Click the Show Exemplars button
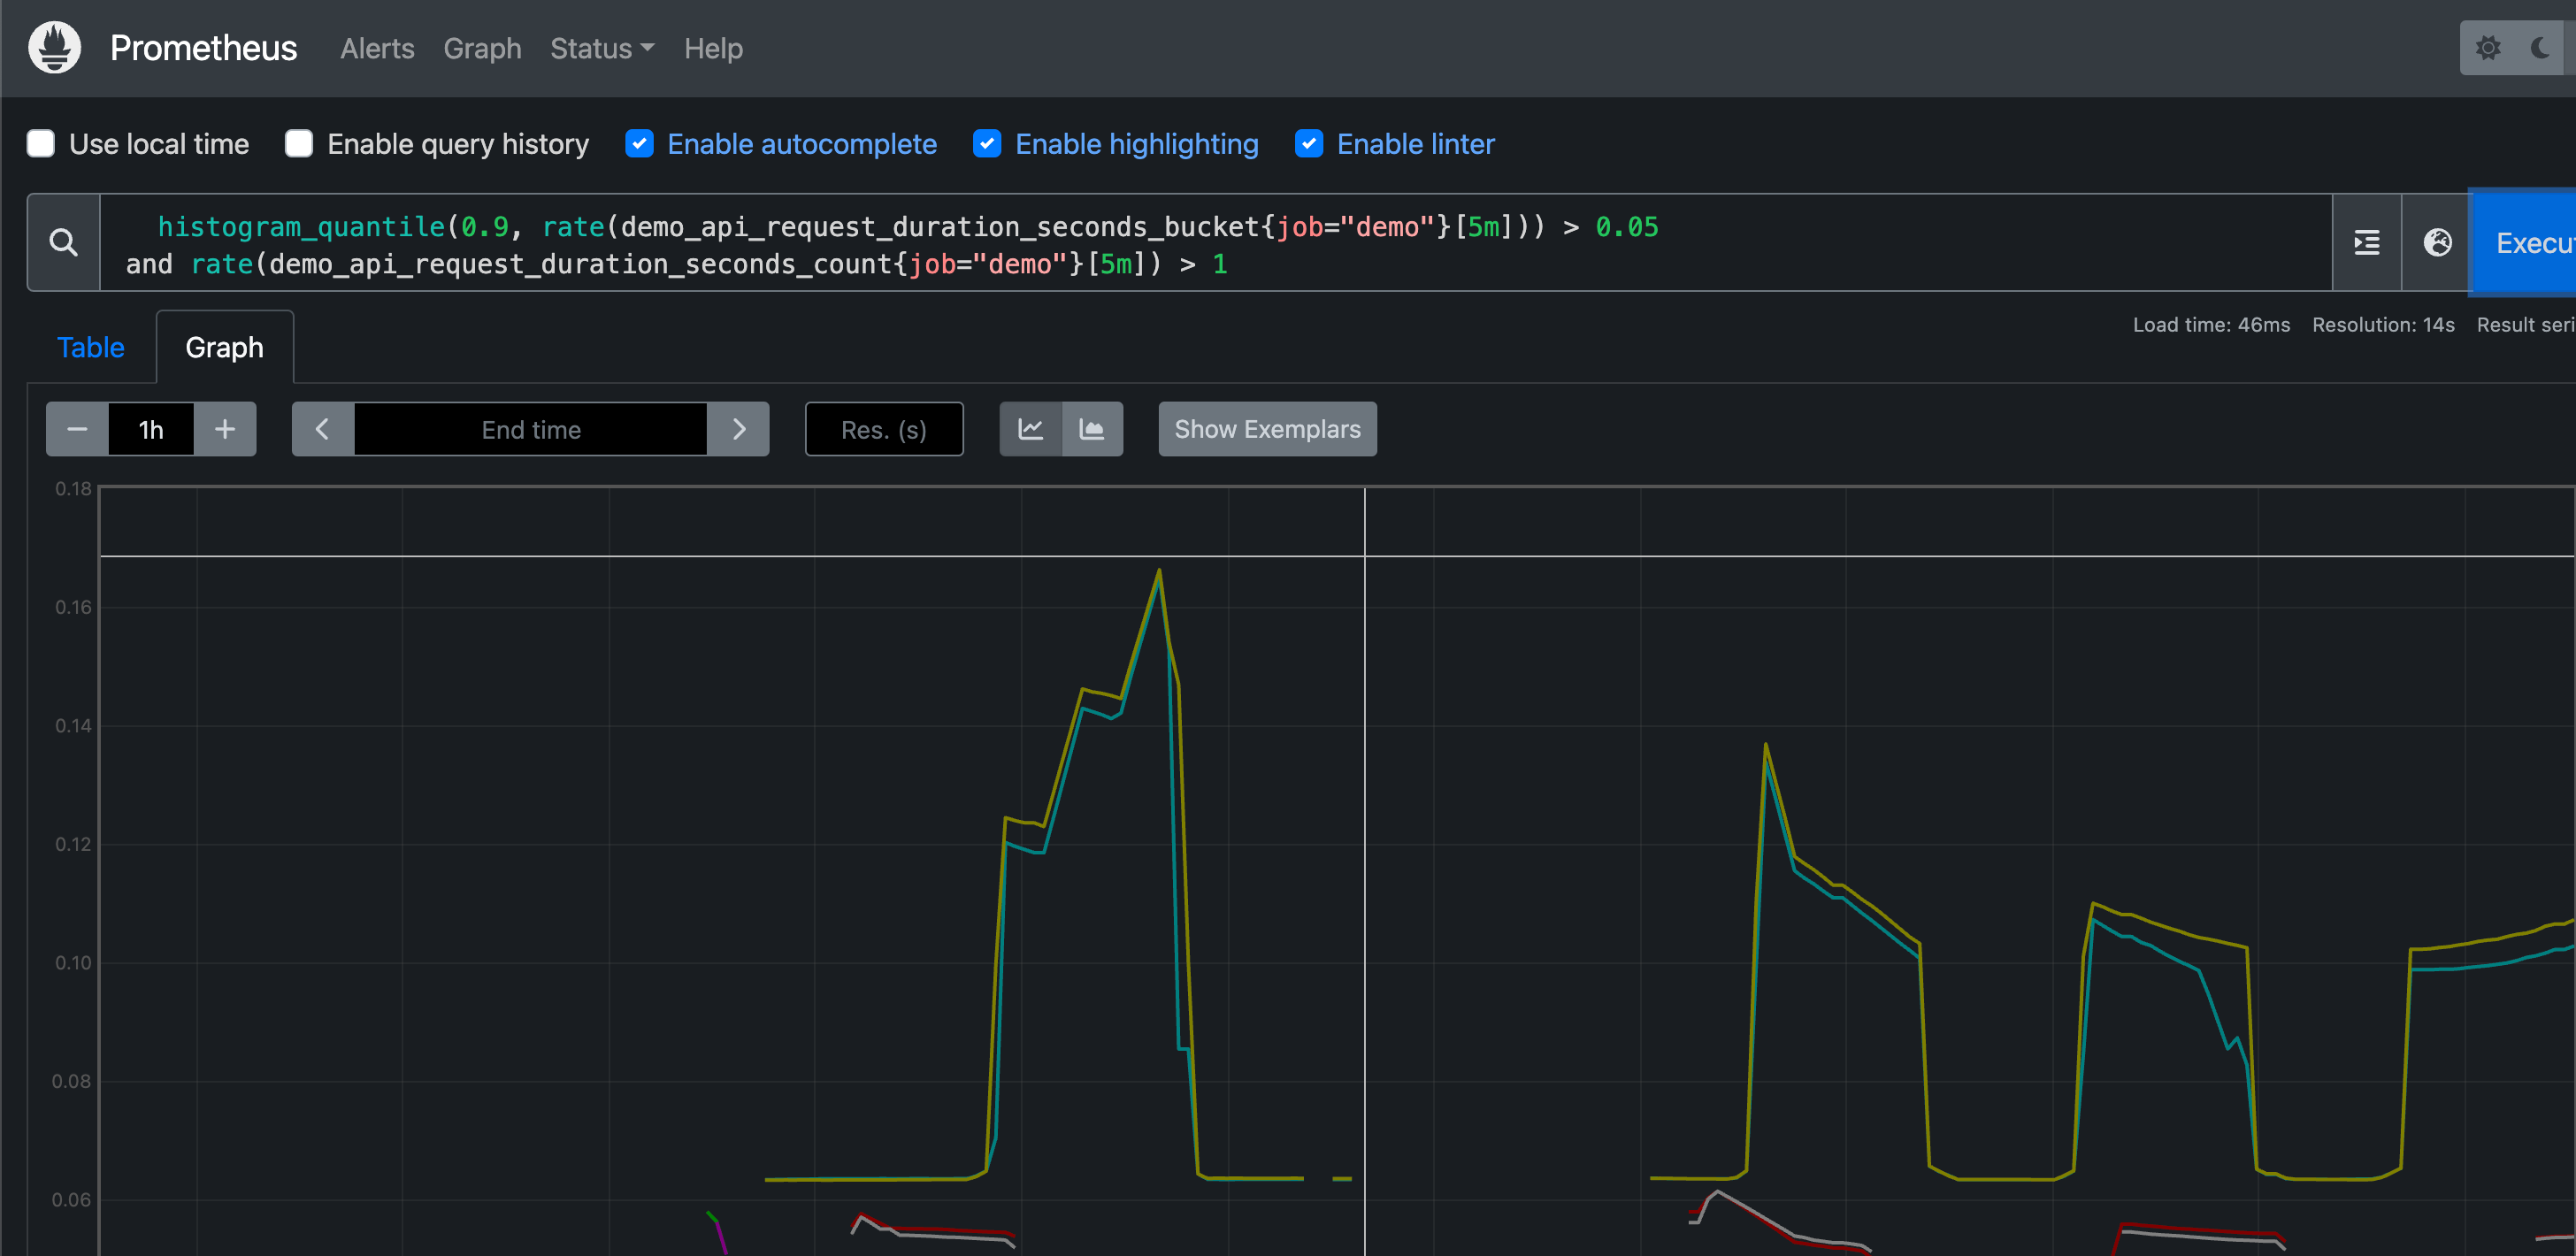 coord(1267,429)
